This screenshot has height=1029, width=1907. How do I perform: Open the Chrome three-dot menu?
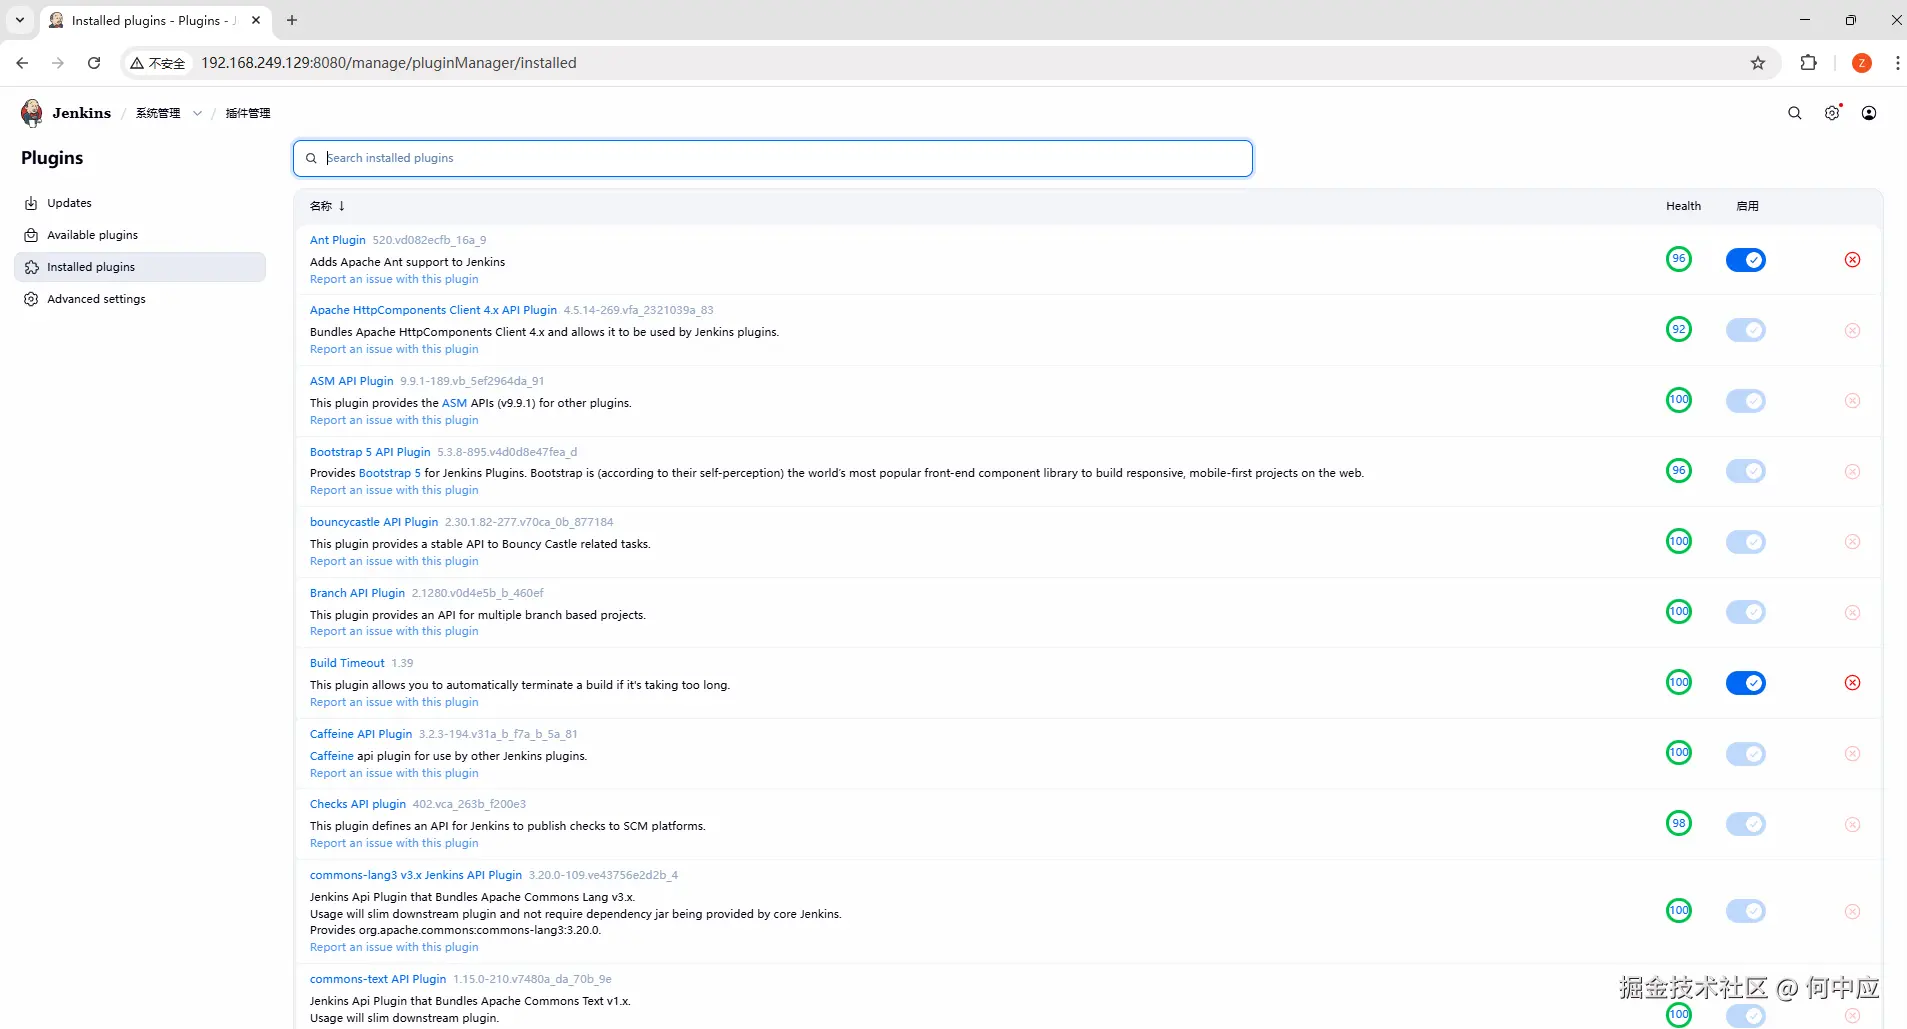tap(1897, 63)
